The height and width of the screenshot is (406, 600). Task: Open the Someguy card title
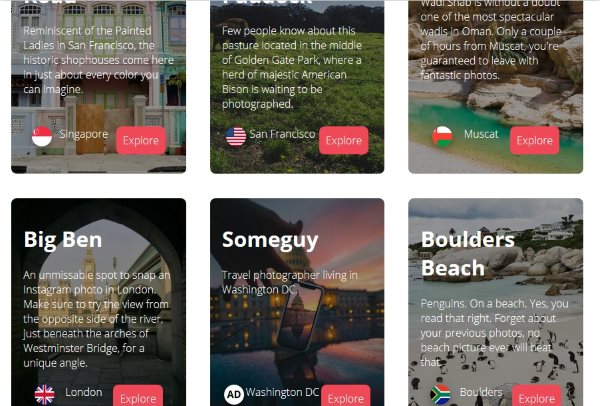click(270, 241)
